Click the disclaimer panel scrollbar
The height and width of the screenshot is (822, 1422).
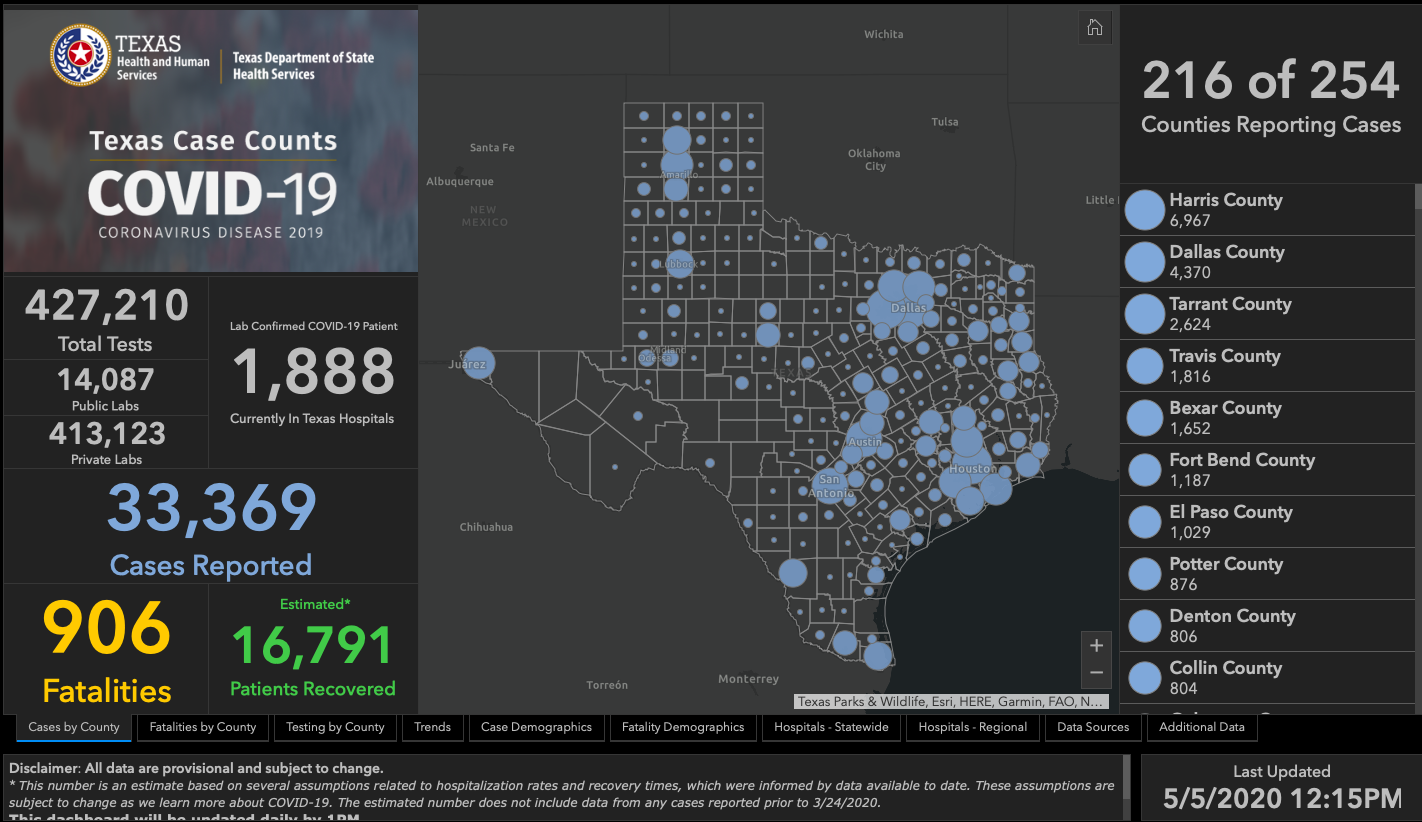(1128, 787)
